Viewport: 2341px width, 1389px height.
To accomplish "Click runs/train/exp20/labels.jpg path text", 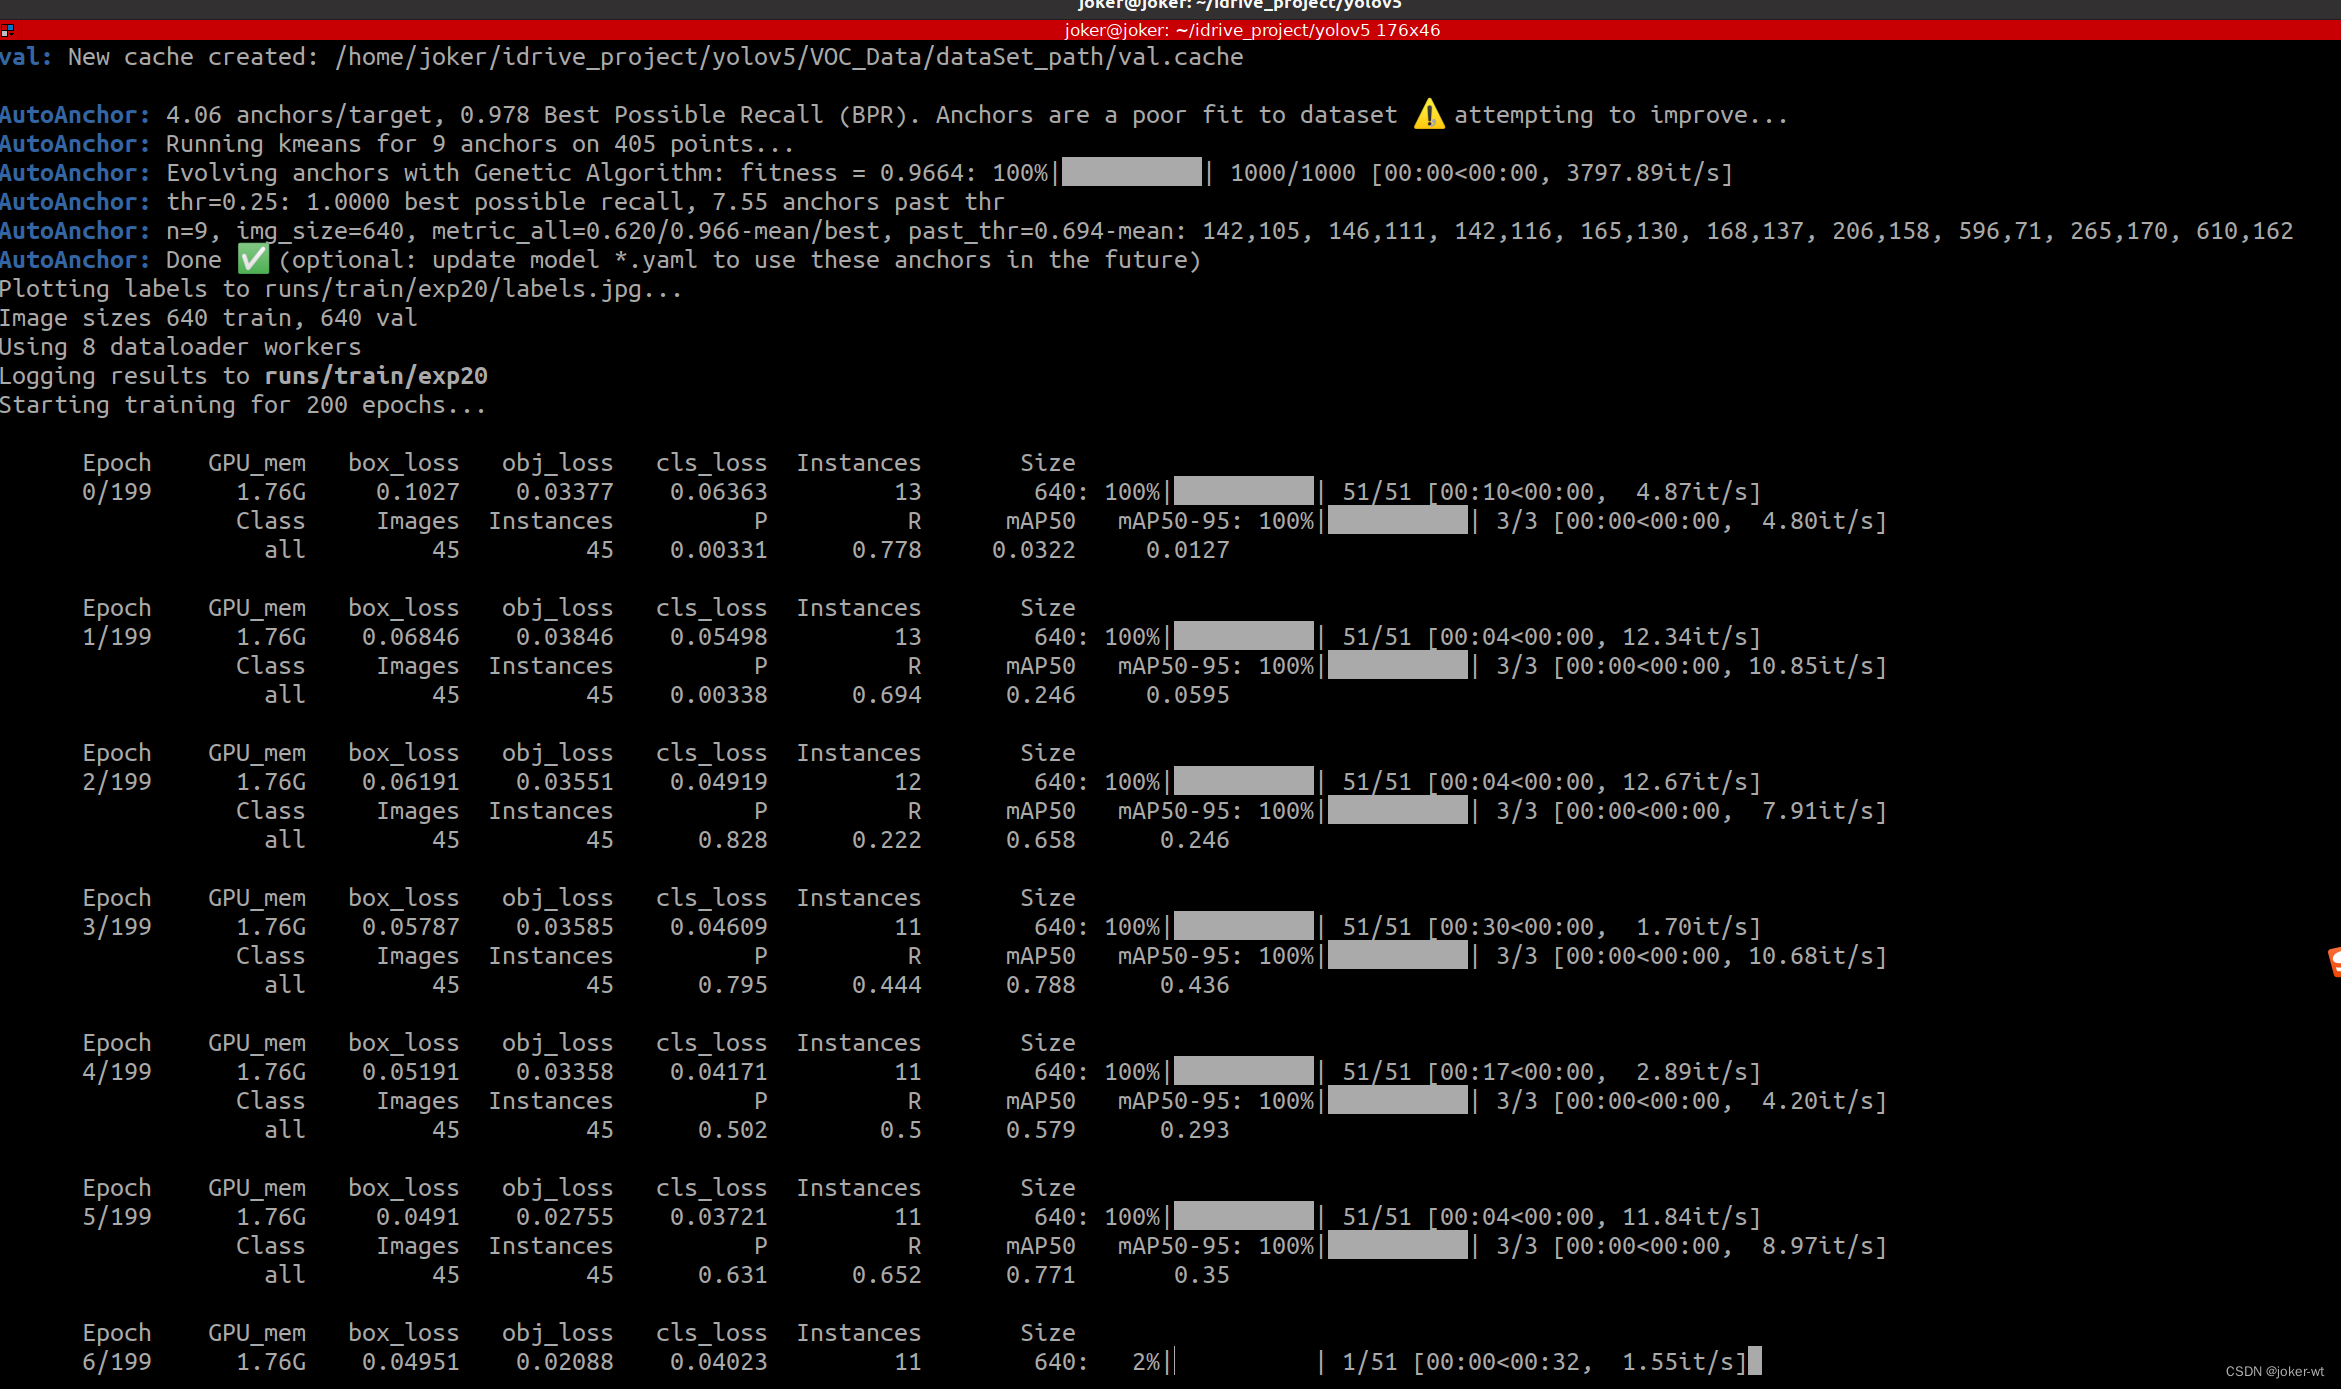I will click(452, 289).
